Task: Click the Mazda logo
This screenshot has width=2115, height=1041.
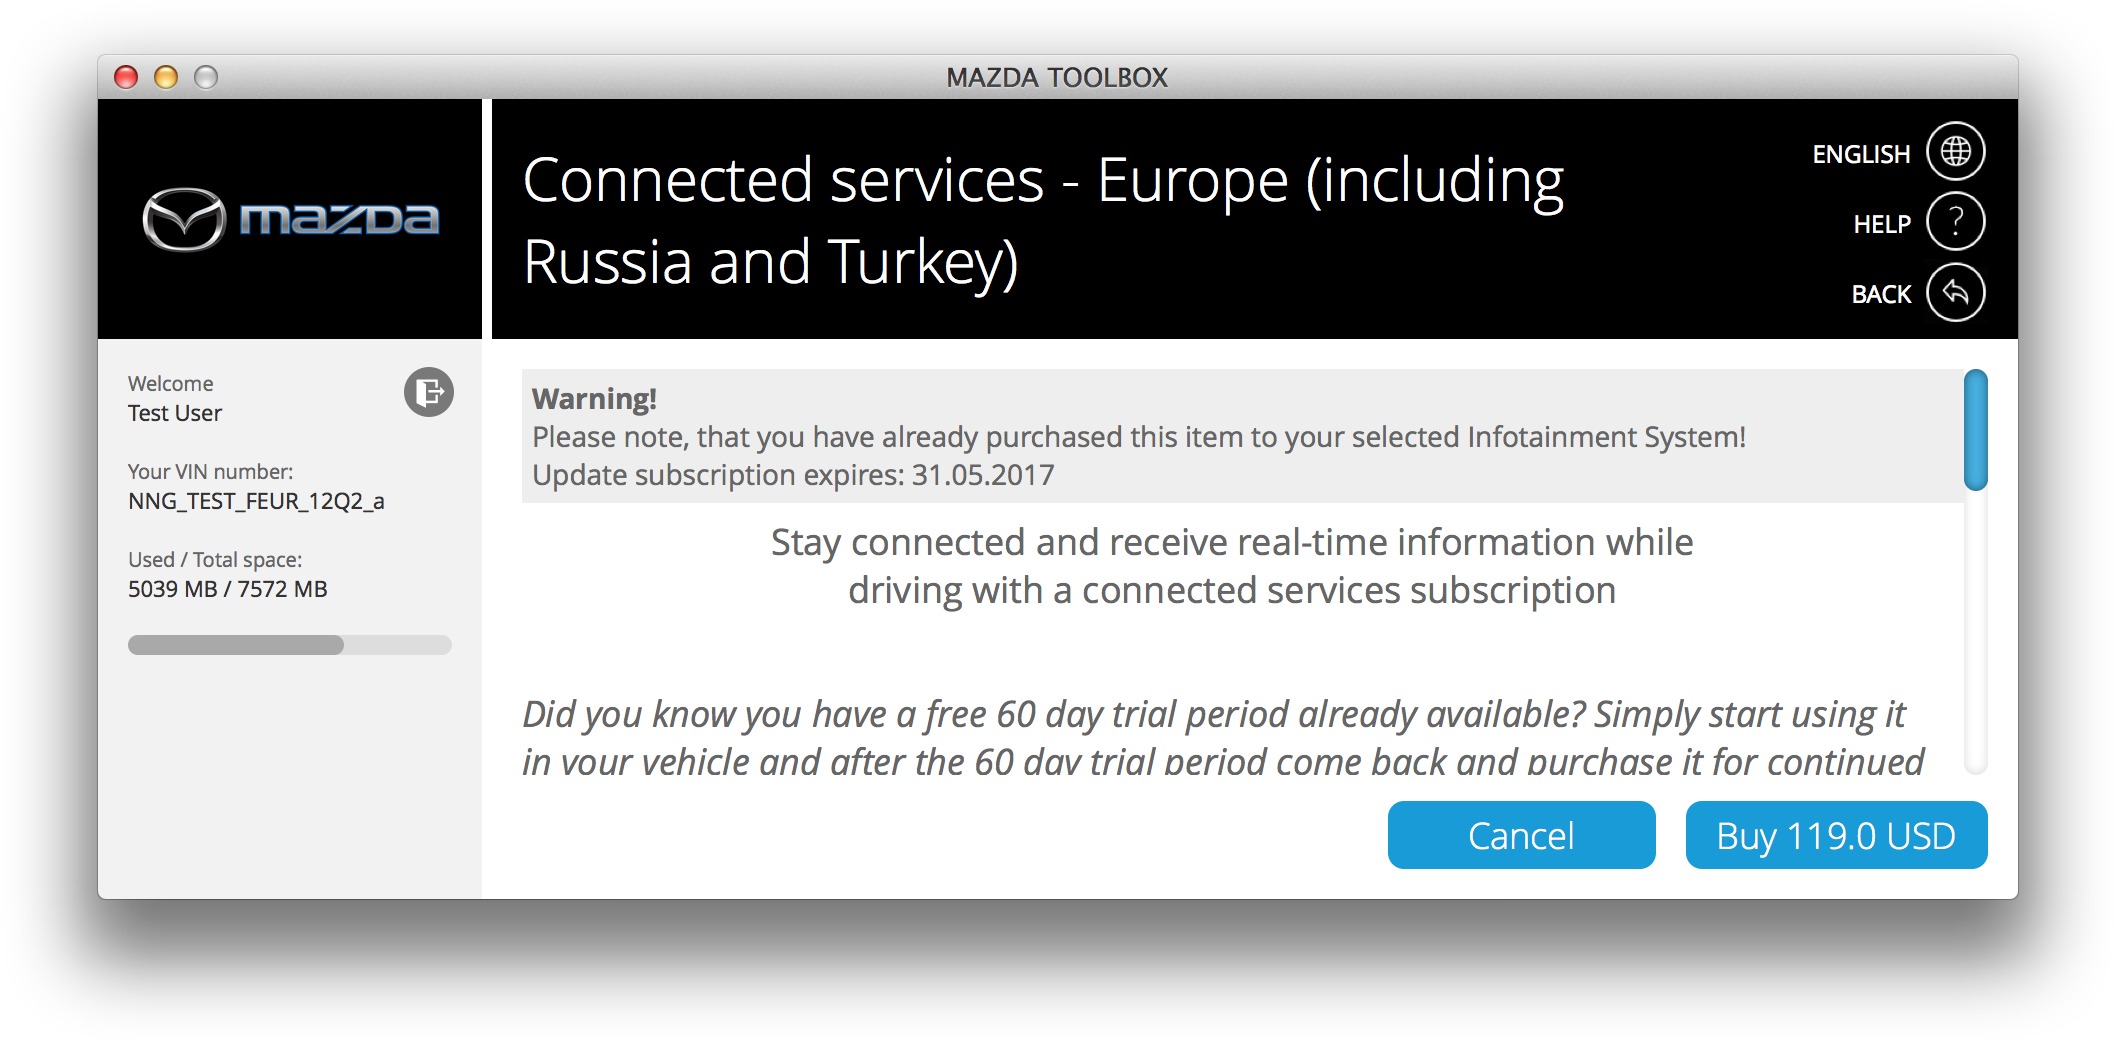Action: click(290, 219)
